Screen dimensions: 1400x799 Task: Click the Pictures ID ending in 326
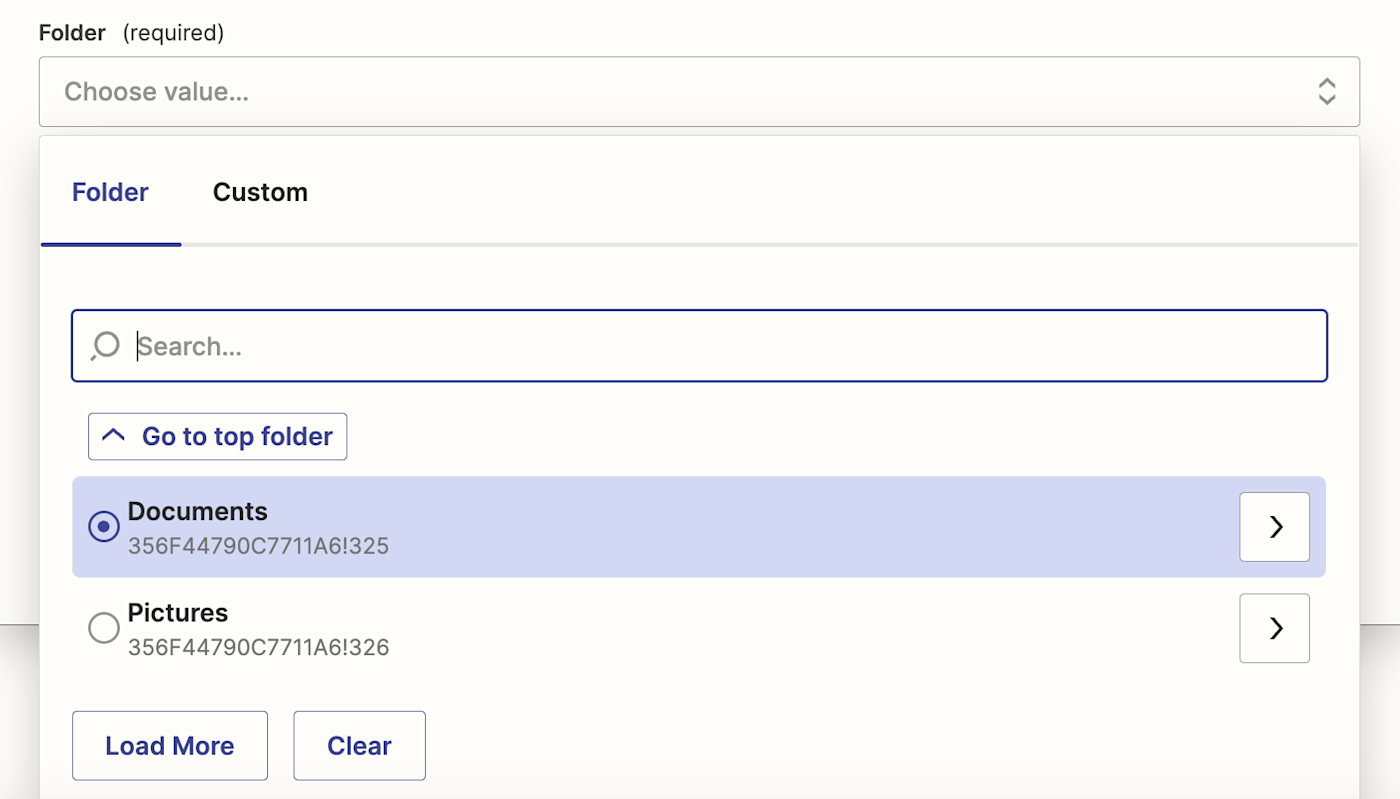coord(258,647)
